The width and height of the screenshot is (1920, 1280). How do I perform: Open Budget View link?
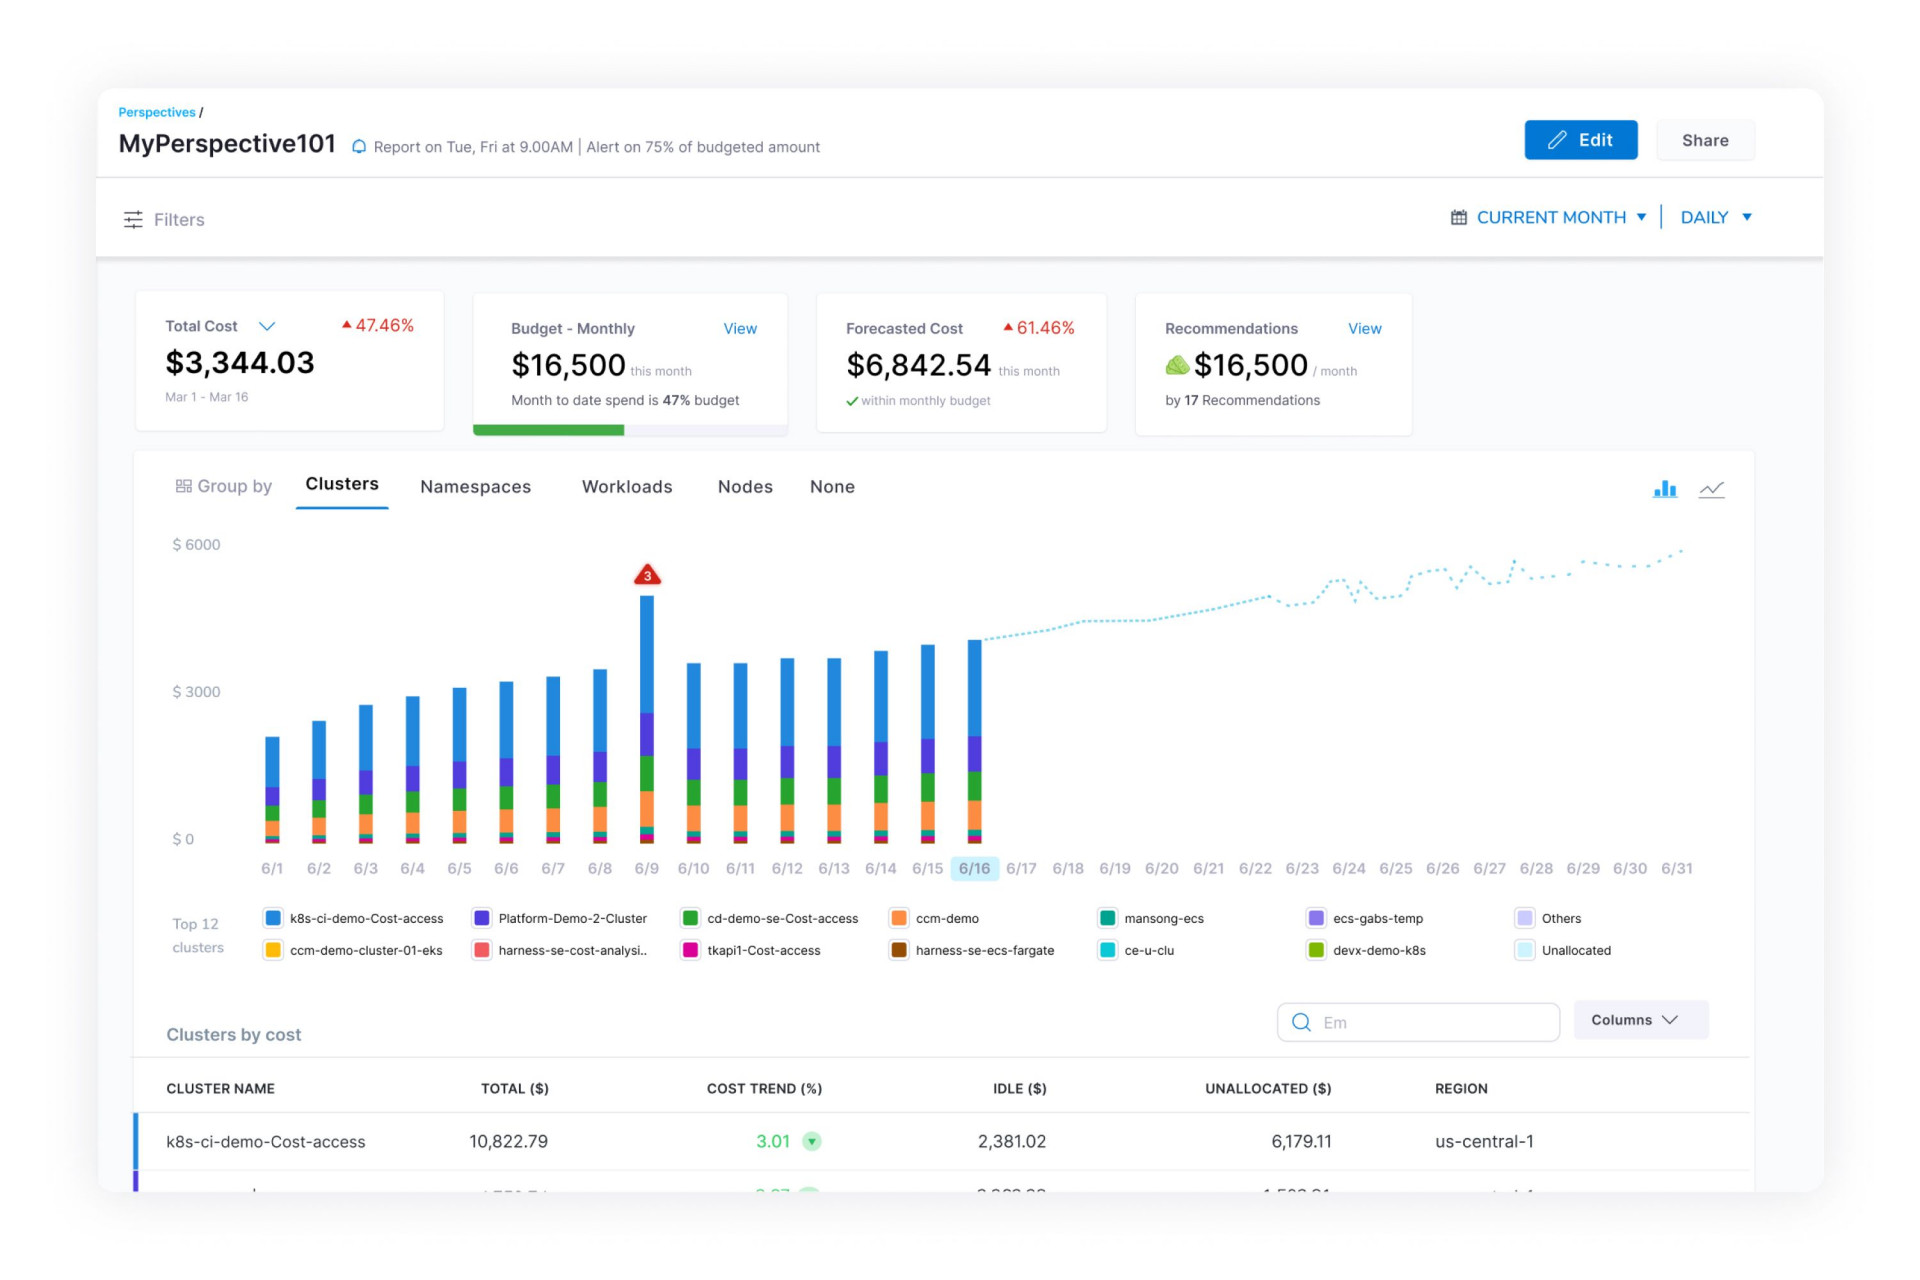tap(740, 328)
